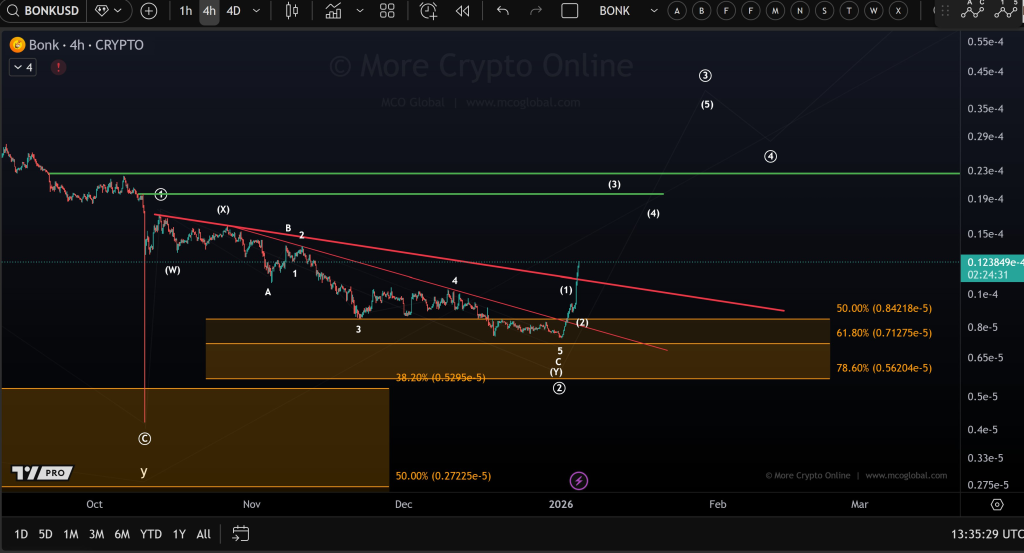Click the circled W button
Image resolution: width=1024 pixels, height=553 pixels.
coord(874,10)
